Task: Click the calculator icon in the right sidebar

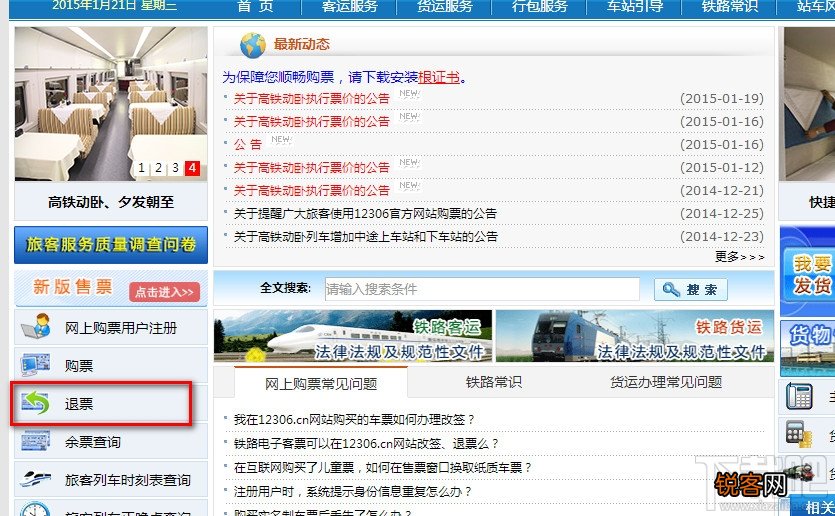Action: (799, 433)
